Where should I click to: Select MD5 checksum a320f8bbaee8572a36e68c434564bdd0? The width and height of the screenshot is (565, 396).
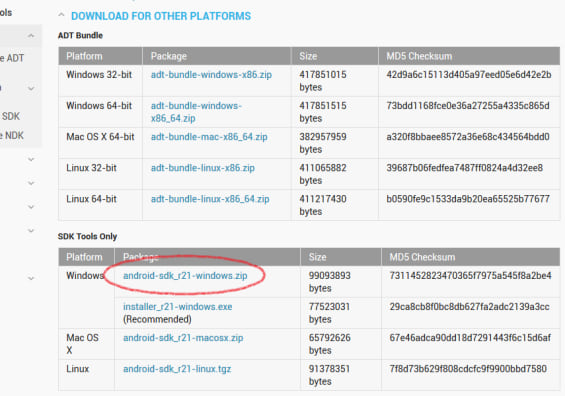468,137
